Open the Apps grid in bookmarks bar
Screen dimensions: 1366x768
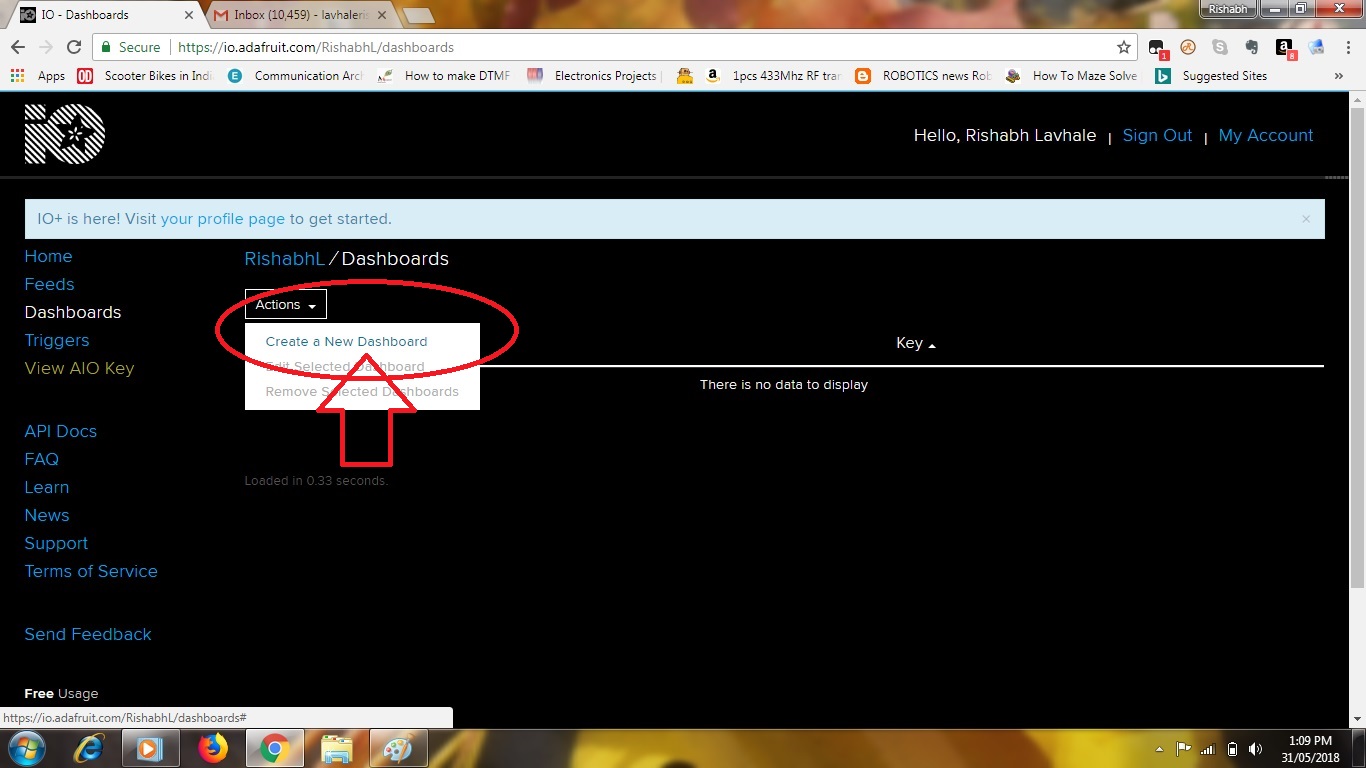click(x=37, y=76)
